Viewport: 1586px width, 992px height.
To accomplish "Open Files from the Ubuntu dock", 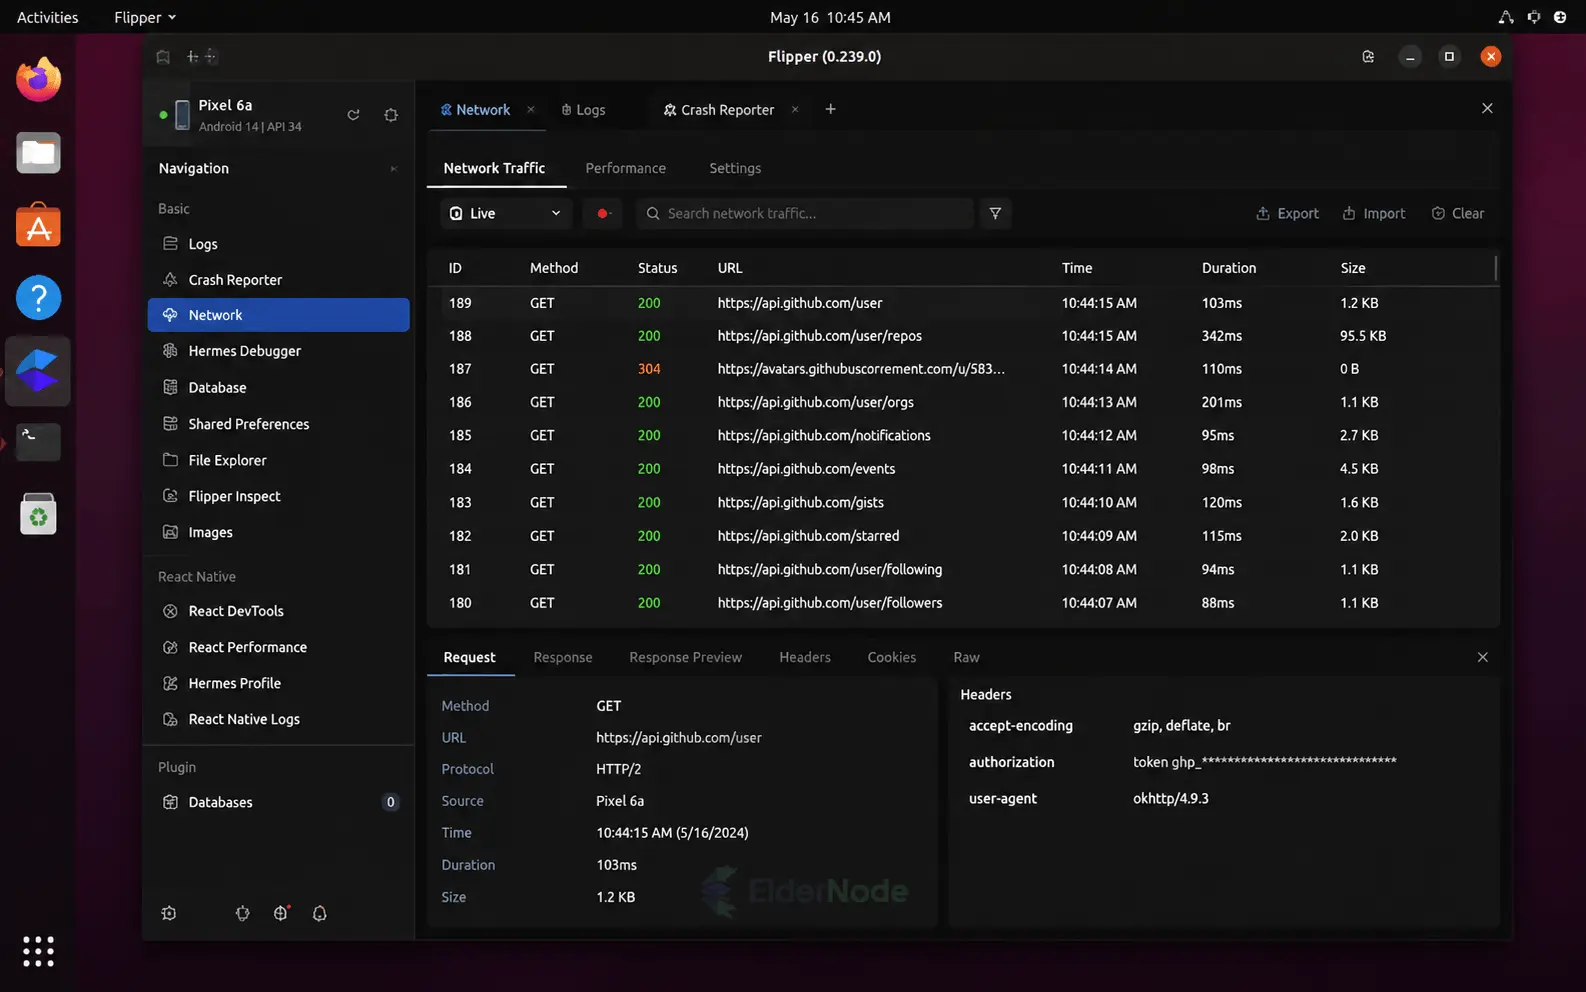I will click(x=38, y=153).
